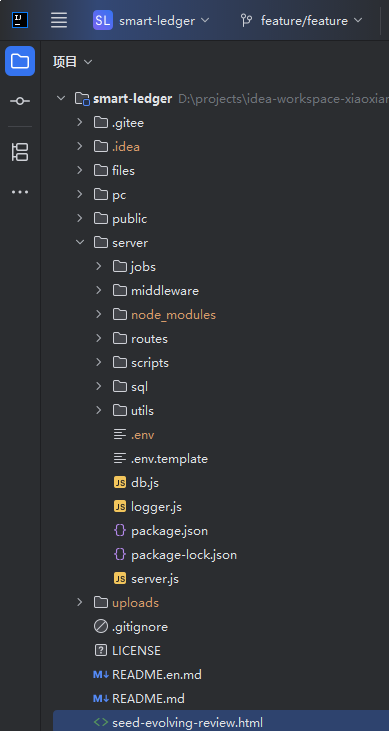Open the Project tool window icon
Viewport: 389px width, 731px height.
tap(20, 61)
